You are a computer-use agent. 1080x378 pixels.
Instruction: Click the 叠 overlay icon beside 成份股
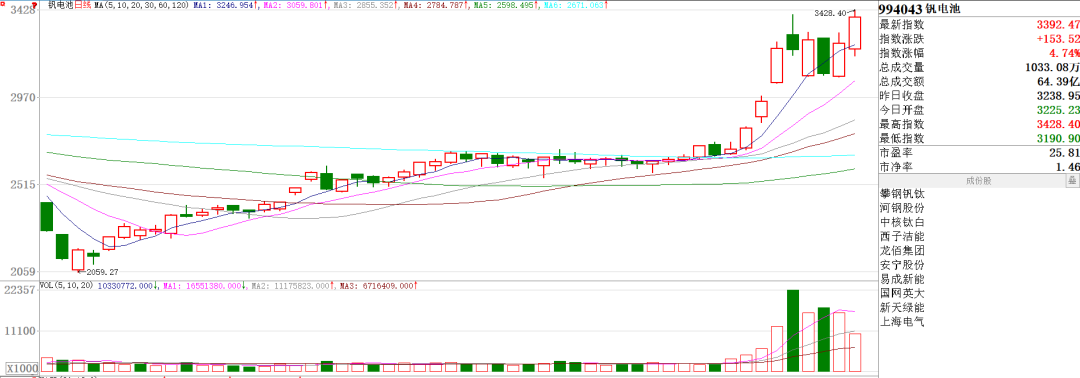(1072, 181)
